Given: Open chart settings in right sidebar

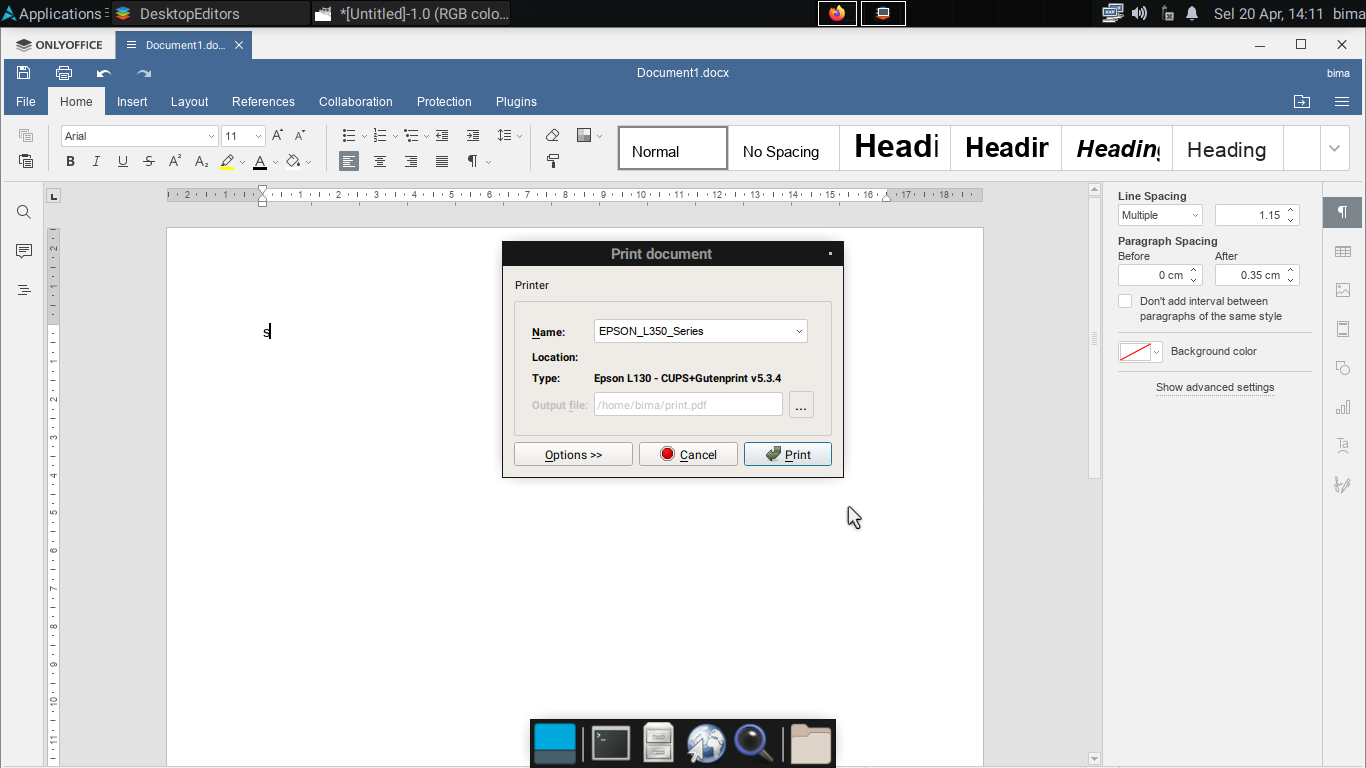Looking at the screenshot, I should (x=1343, y=407).
